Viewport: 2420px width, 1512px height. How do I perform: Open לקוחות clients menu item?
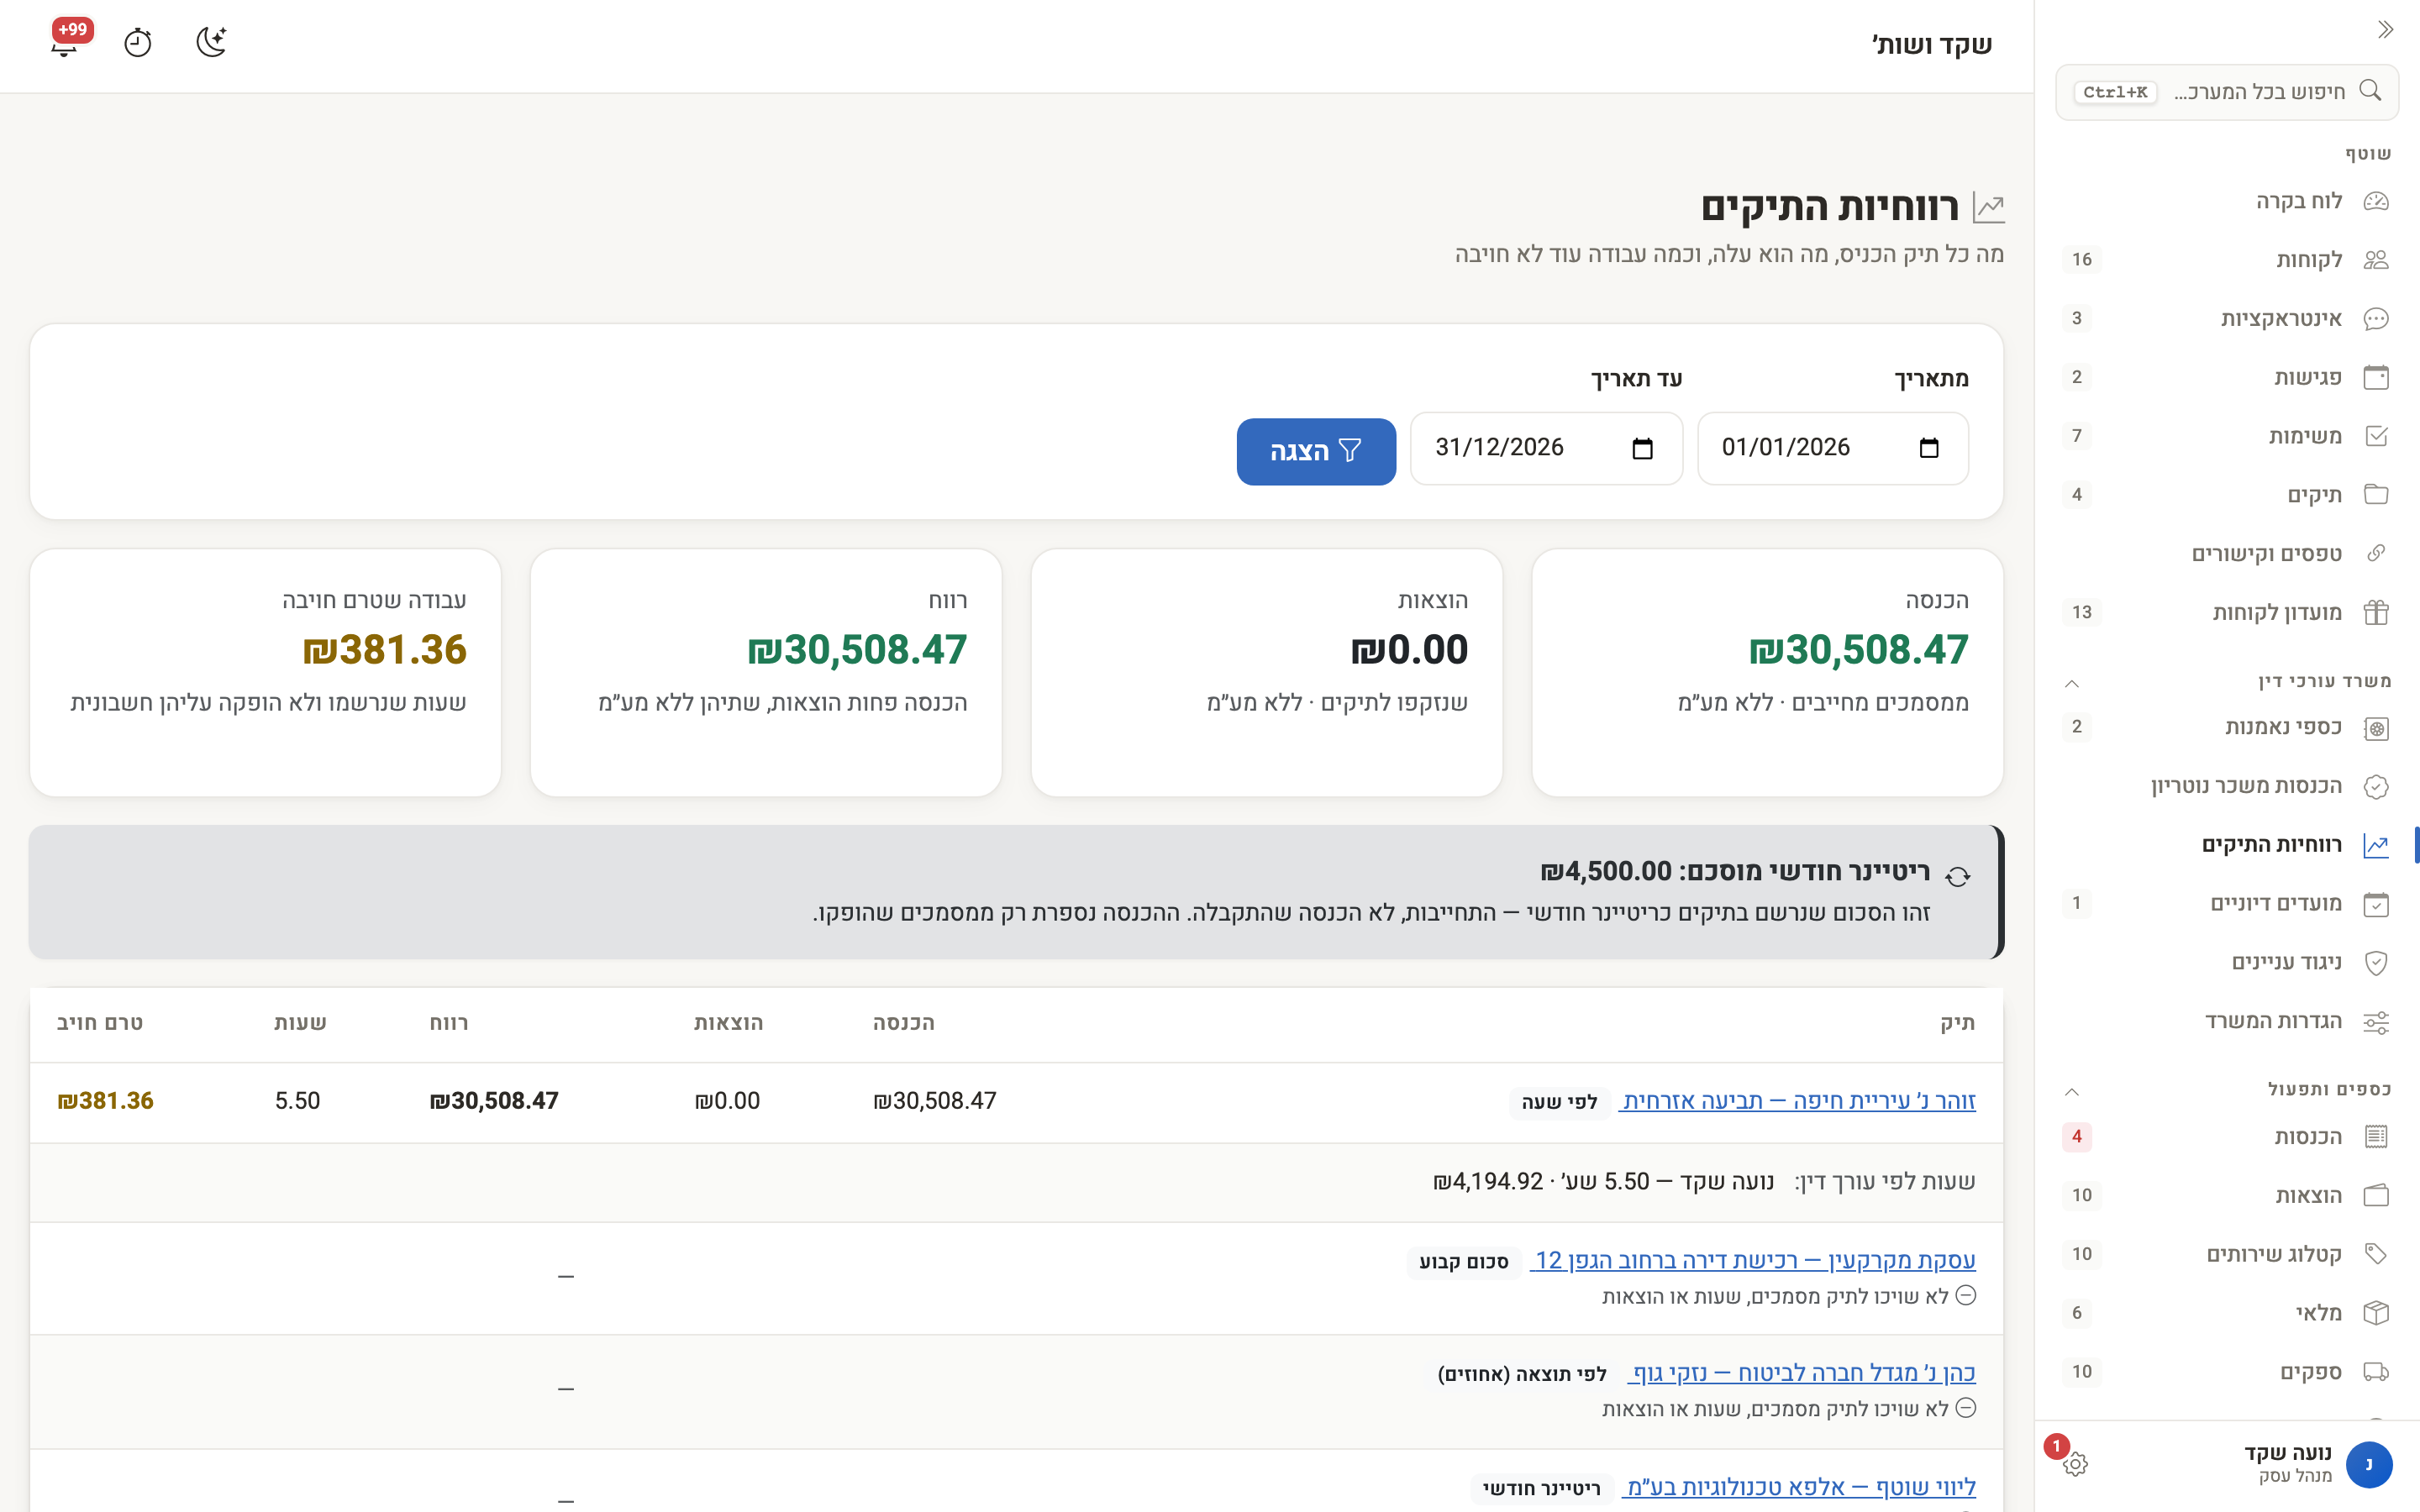click(x=2226, y=260)
